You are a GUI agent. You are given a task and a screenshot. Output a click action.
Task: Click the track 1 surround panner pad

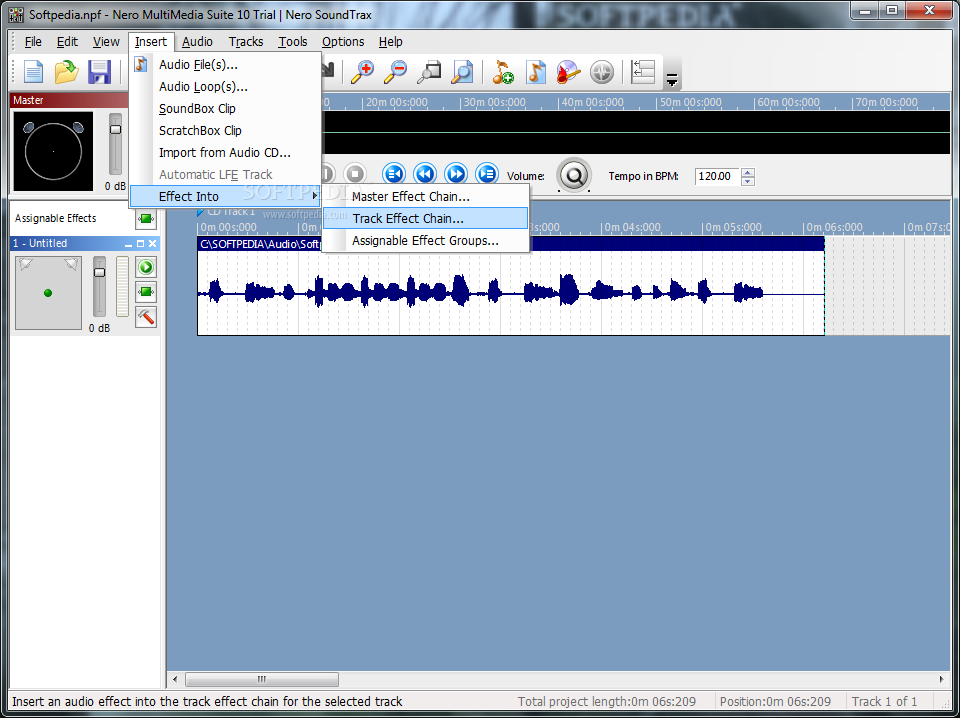[x=48, y=293]
